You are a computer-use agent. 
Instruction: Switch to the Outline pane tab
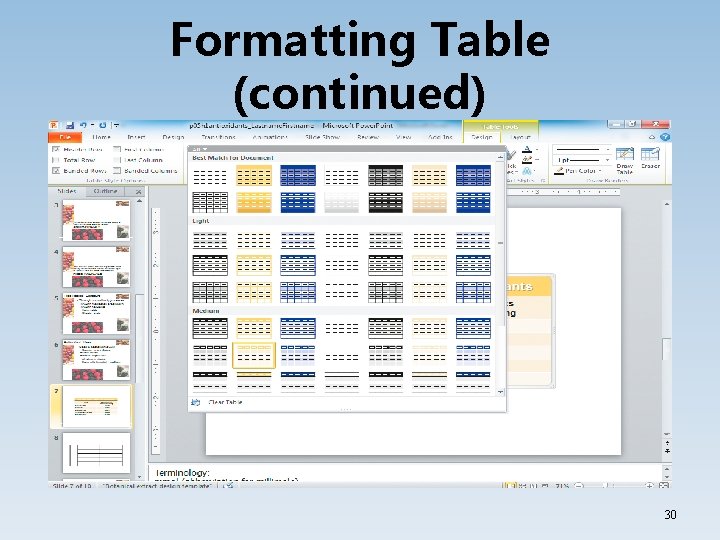[x=105, y=191]
